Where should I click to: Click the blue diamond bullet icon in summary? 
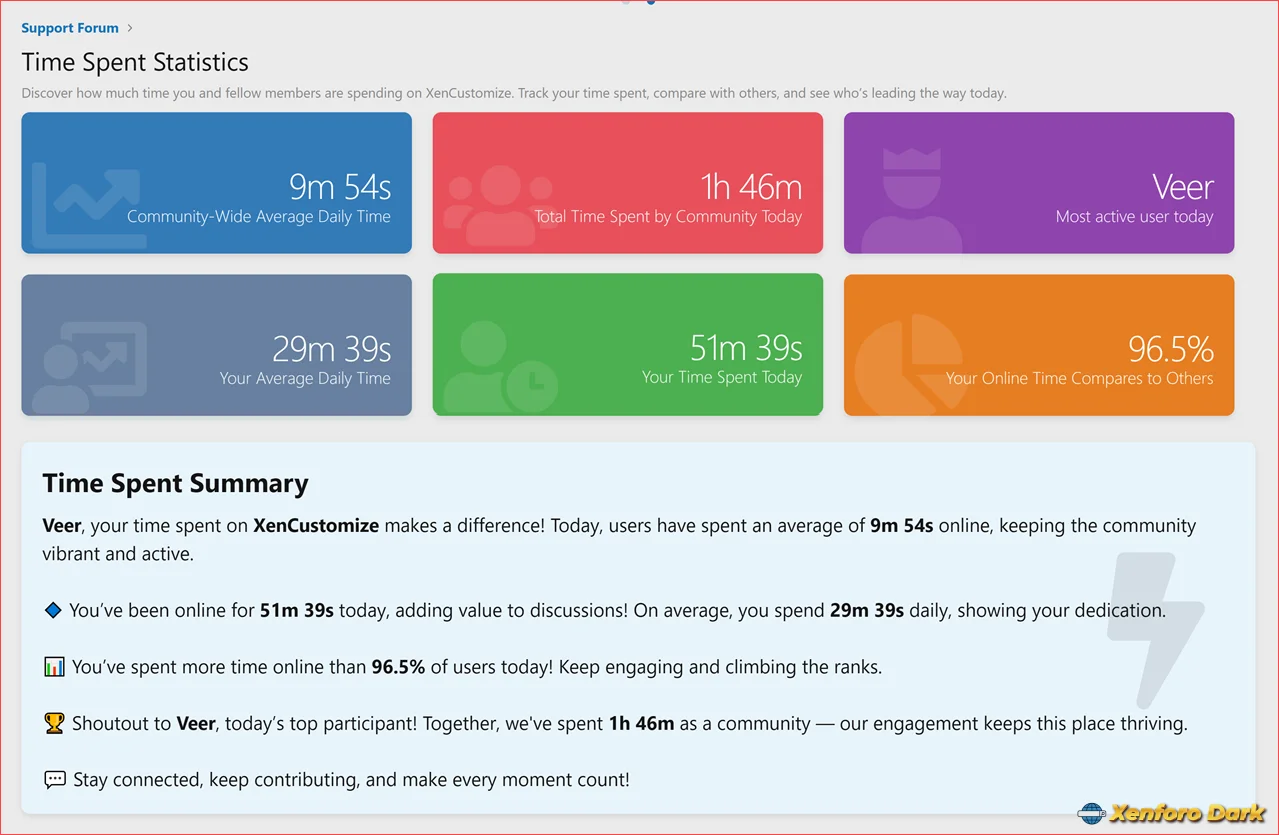pyautogui.click(x=53, y=610)
